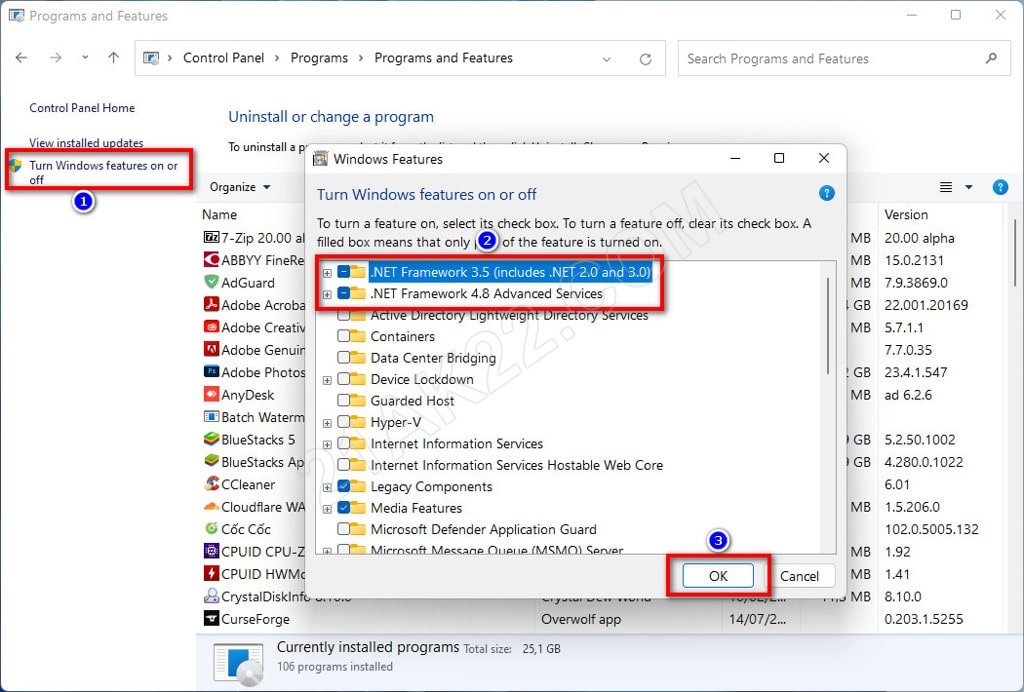Enable Guarded Host checkbox
The image size is (1024, 692).
click(x=344, y=401)
